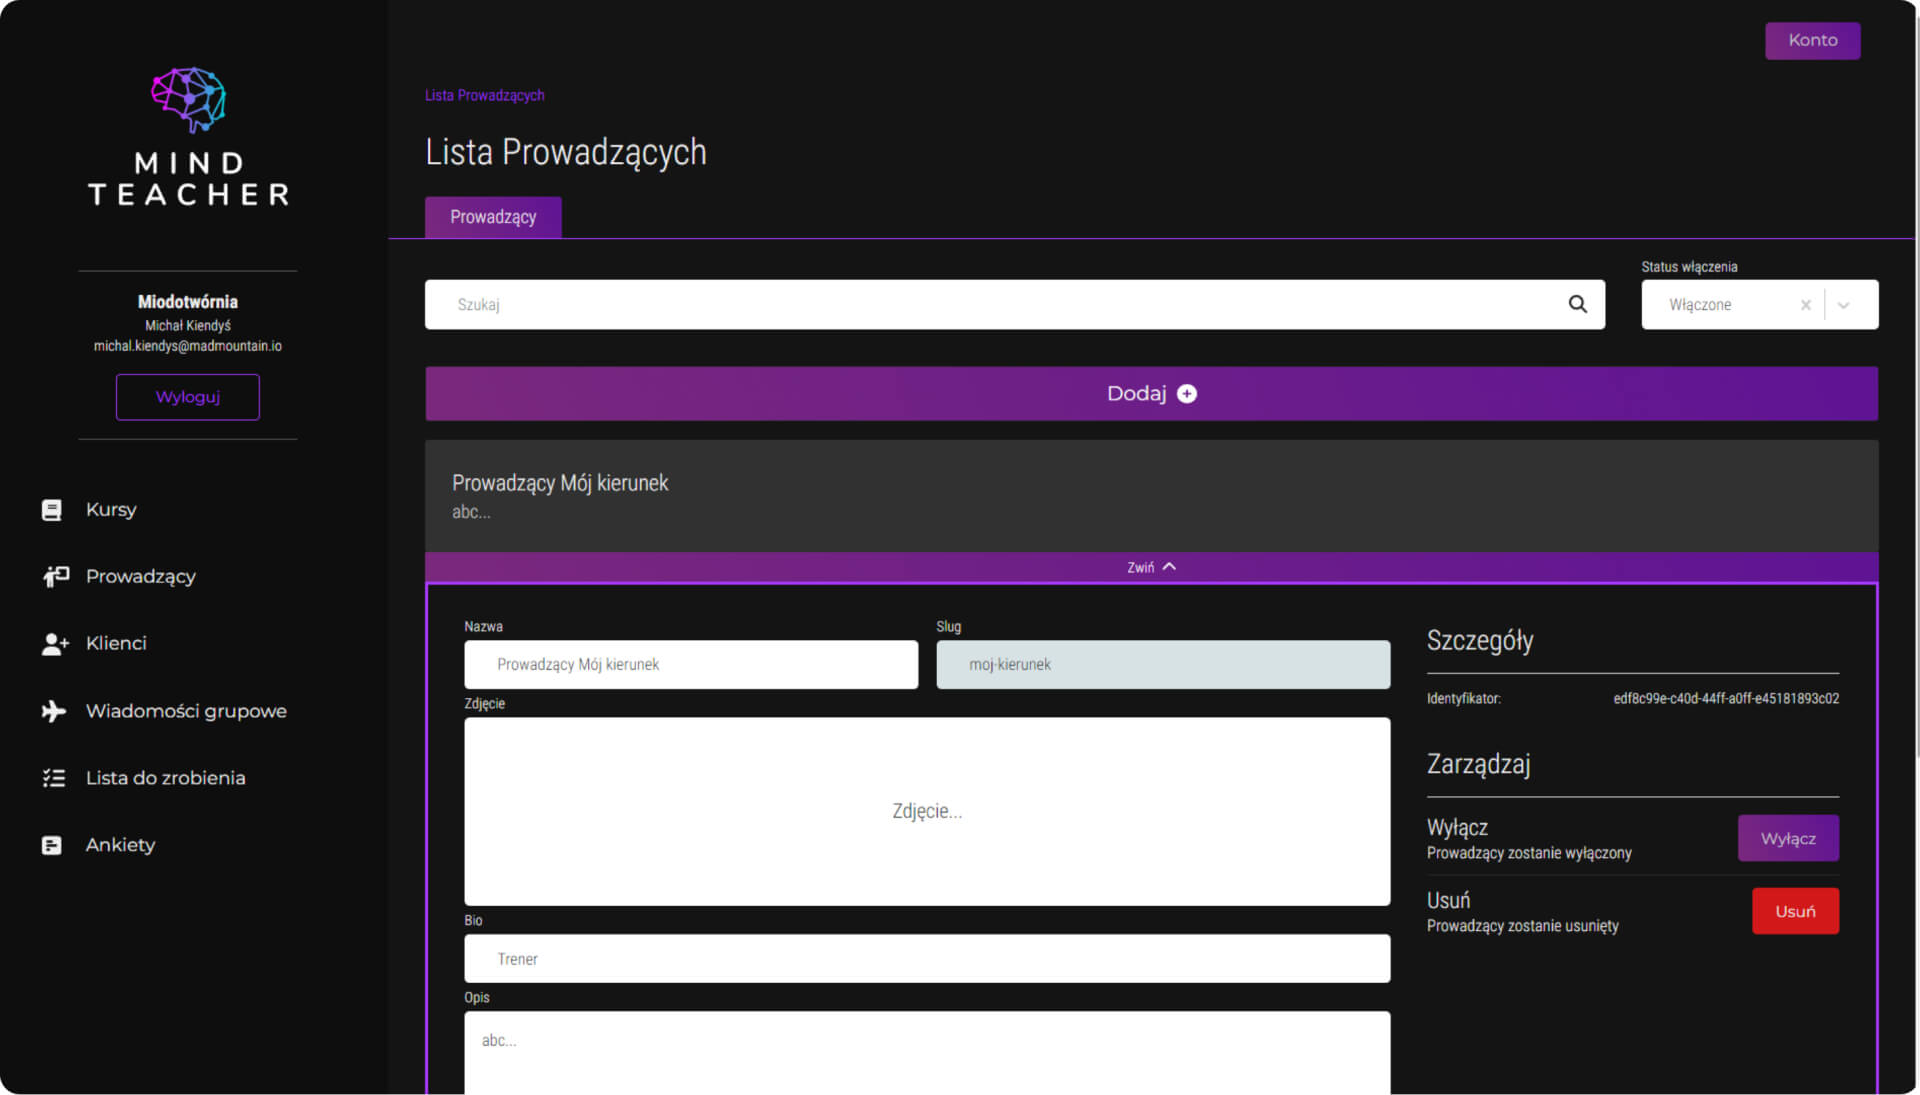Click the Ankiety survey icon
The image size is (1920, 1095).
point(52,846)
